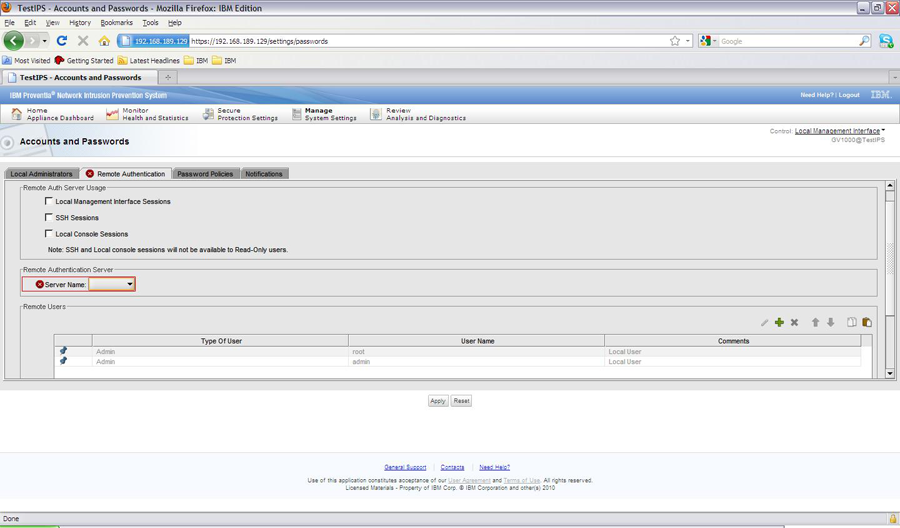
Task: Open Control Local Management Interface dropdown
Action: pyautogui.click(x=840, y=131)
